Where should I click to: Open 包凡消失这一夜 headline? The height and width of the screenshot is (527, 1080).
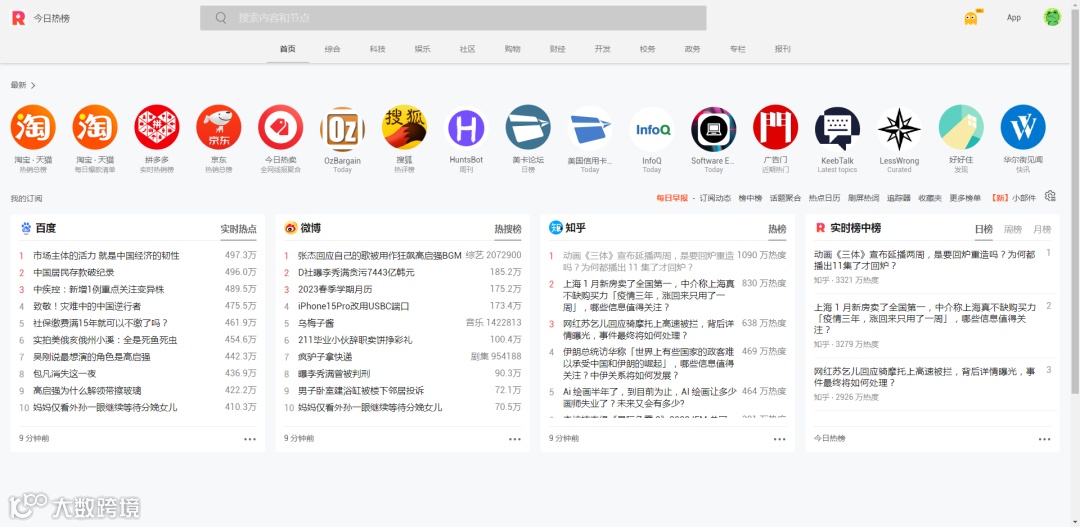click(x=65, y=373)
